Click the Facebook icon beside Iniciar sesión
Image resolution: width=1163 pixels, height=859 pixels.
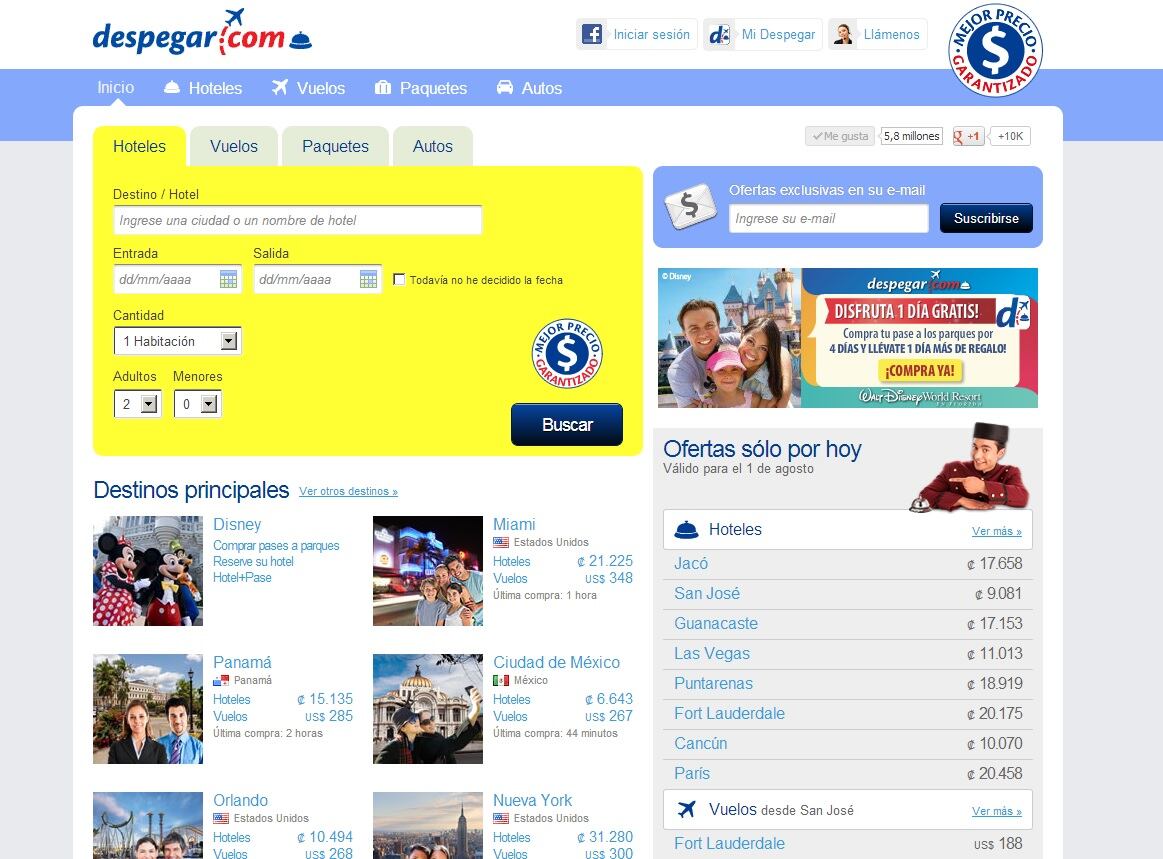pyautogui.click(x=592, y=34)
